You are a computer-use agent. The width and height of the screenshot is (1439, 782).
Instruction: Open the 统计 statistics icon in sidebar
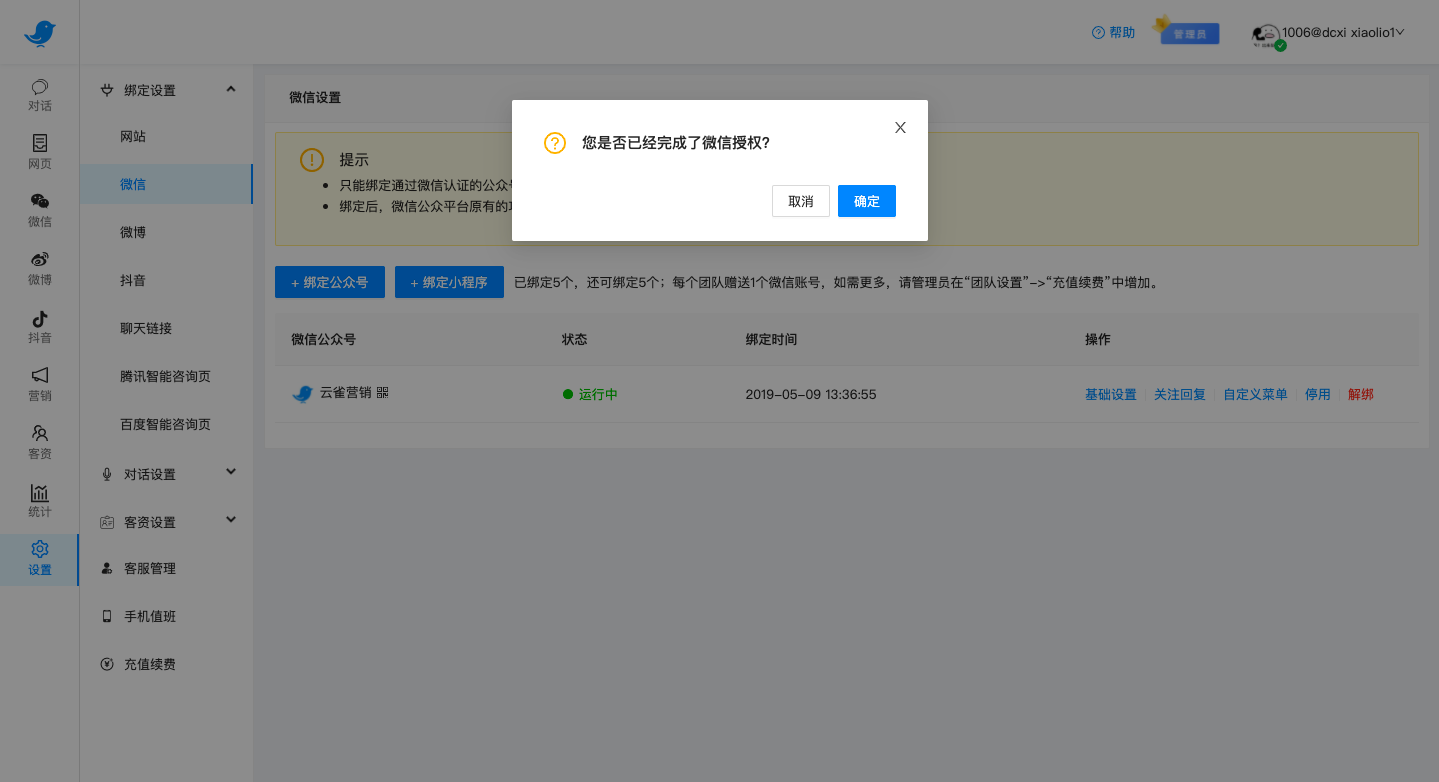click(x=39, y=501)
